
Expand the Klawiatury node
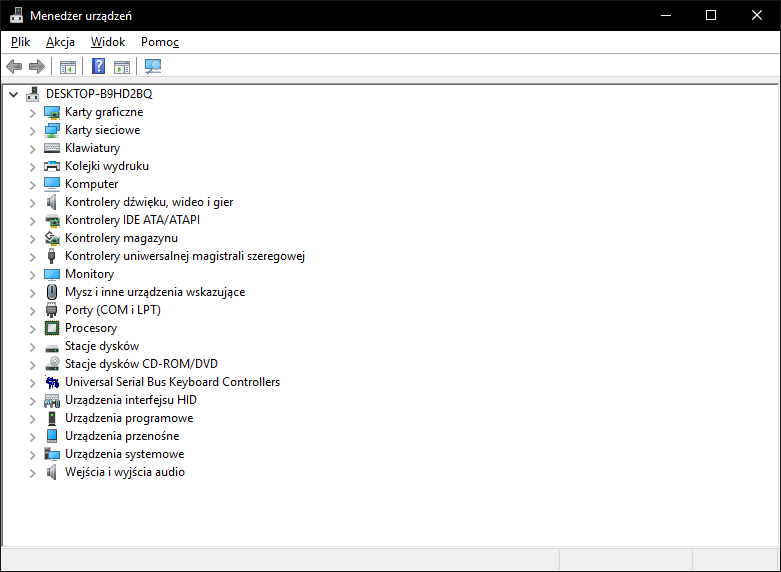[32, 149]
